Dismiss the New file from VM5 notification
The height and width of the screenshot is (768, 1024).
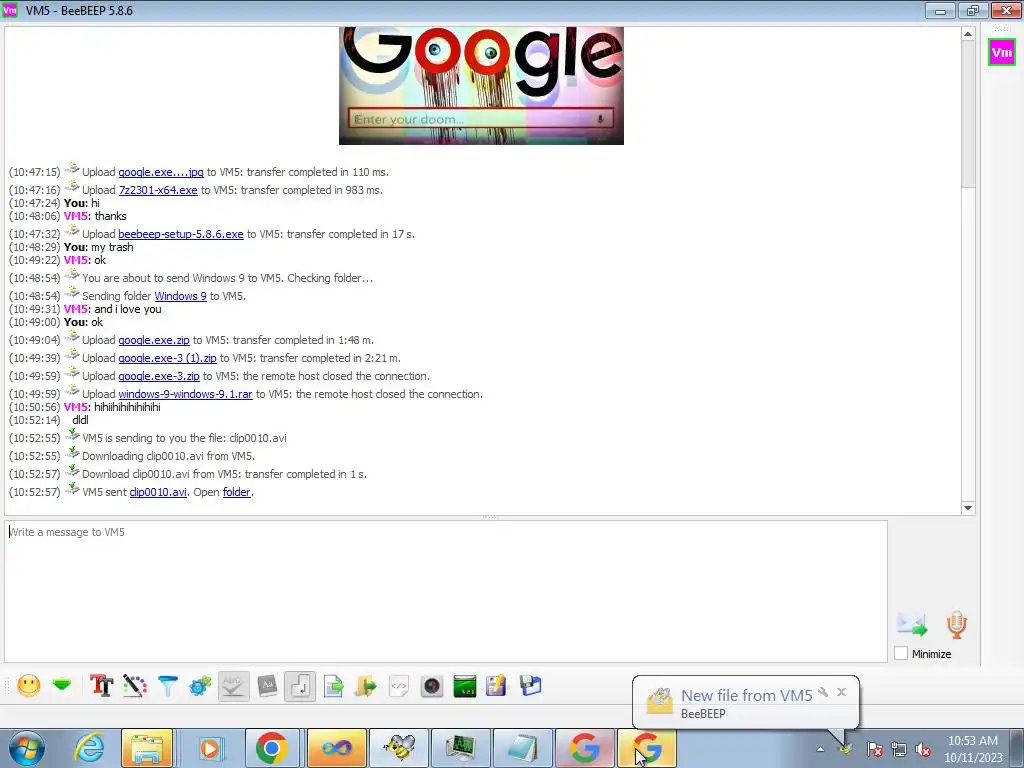841,692
